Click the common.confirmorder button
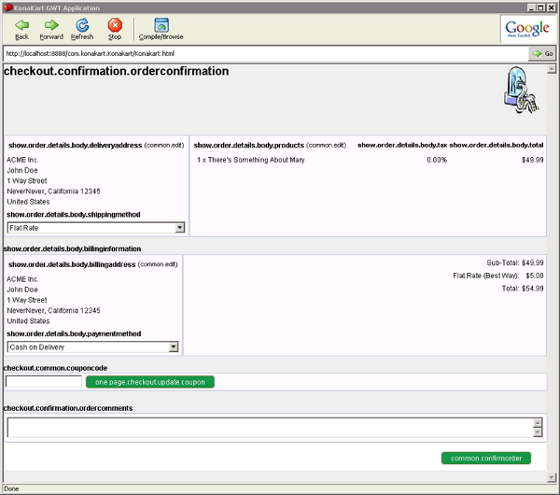 [x=486, y=458]
